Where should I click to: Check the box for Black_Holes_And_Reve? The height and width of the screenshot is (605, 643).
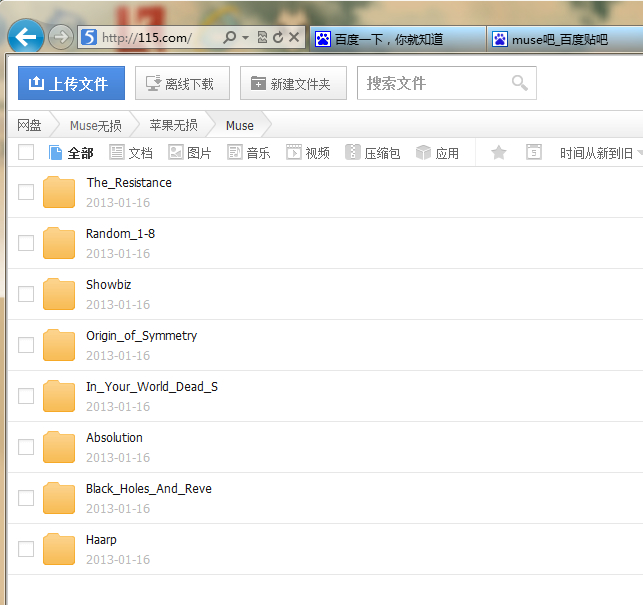pos(26,498)
